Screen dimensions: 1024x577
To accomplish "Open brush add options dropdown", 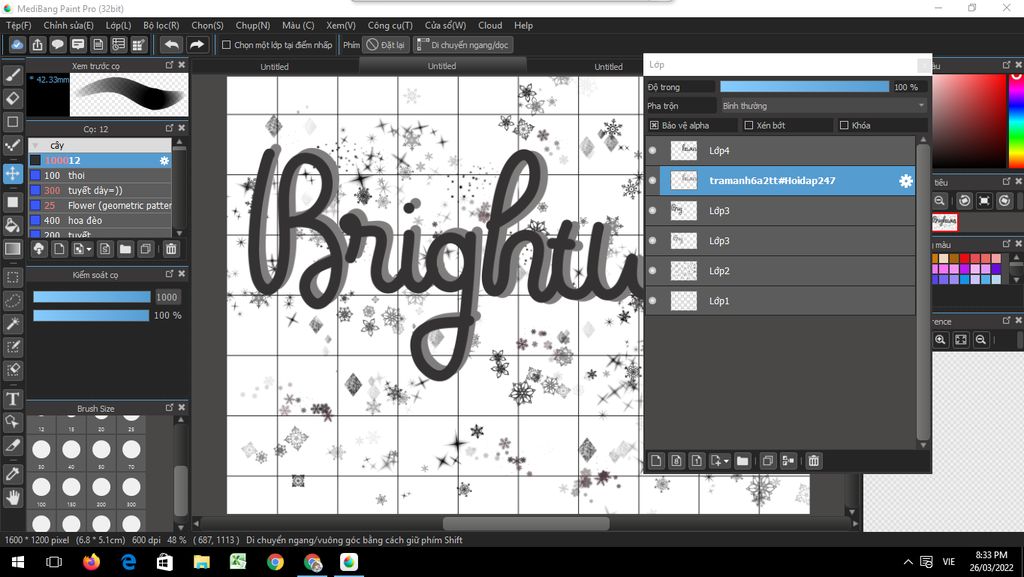I will coord(89,249).
